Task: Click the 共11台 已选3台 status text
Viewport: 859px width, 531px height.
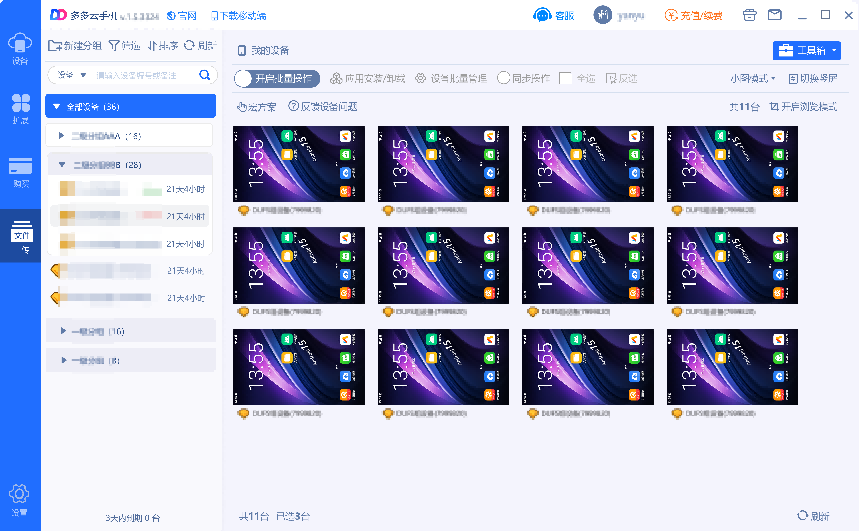Action: point(274,516)
